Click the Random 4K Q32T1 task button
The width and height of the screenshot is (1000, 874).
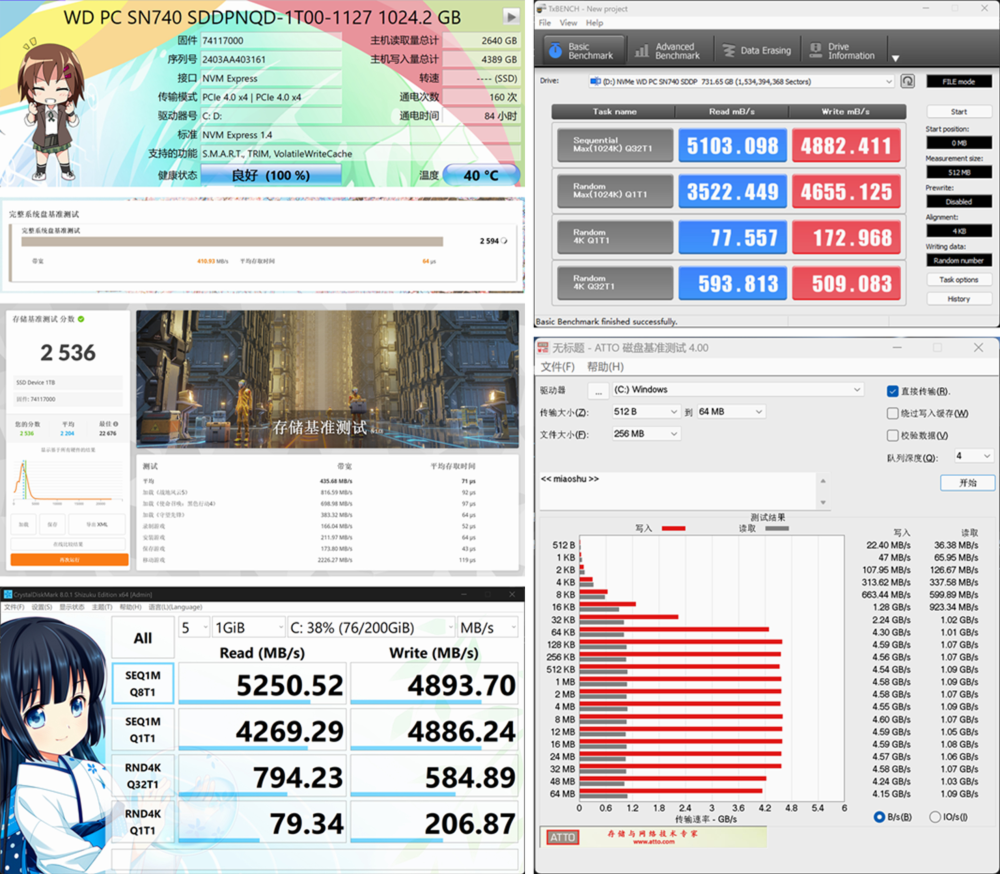(615, 283)
